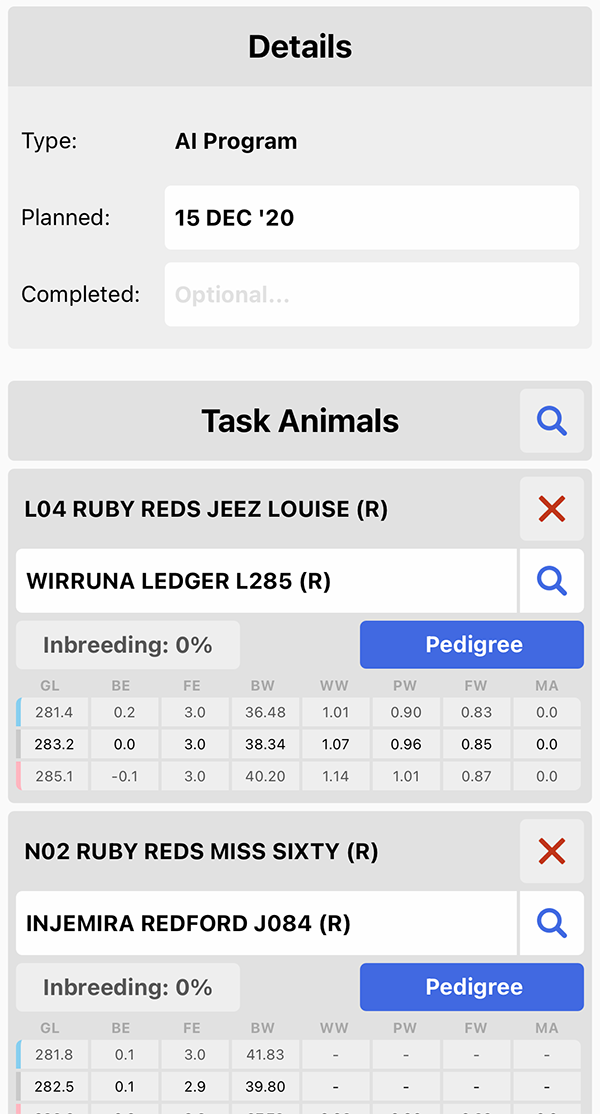Image resolution: width=600 pixels, height=1114 pixels.
Task: Open Pedigree for Jeez Louise mating
Action: (472, 645)
